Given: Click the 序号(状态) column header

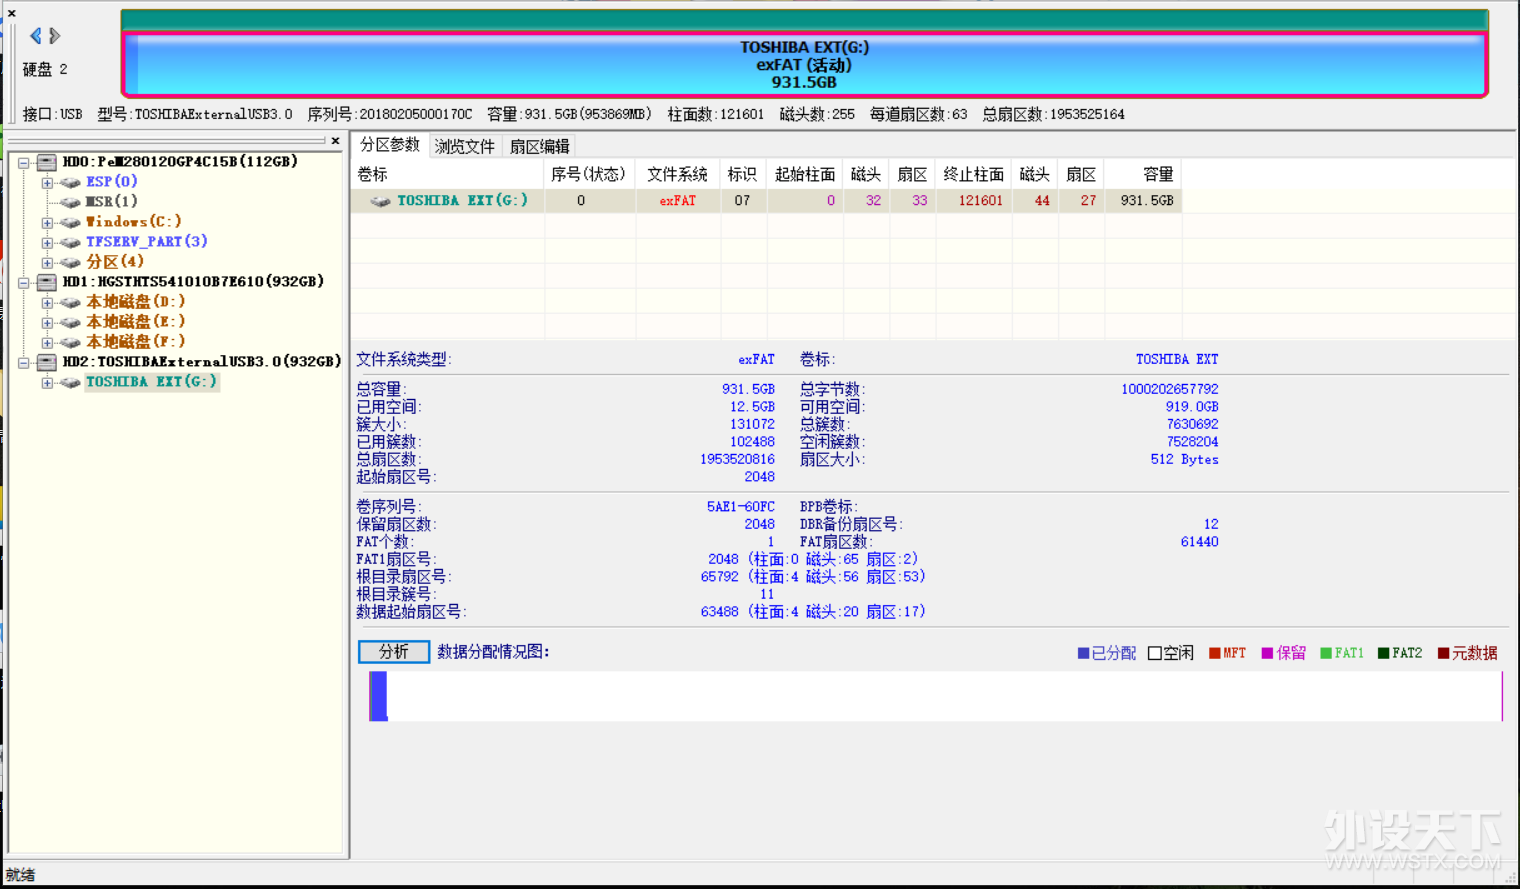Looking at the screenshot, I should pos(590,174).
